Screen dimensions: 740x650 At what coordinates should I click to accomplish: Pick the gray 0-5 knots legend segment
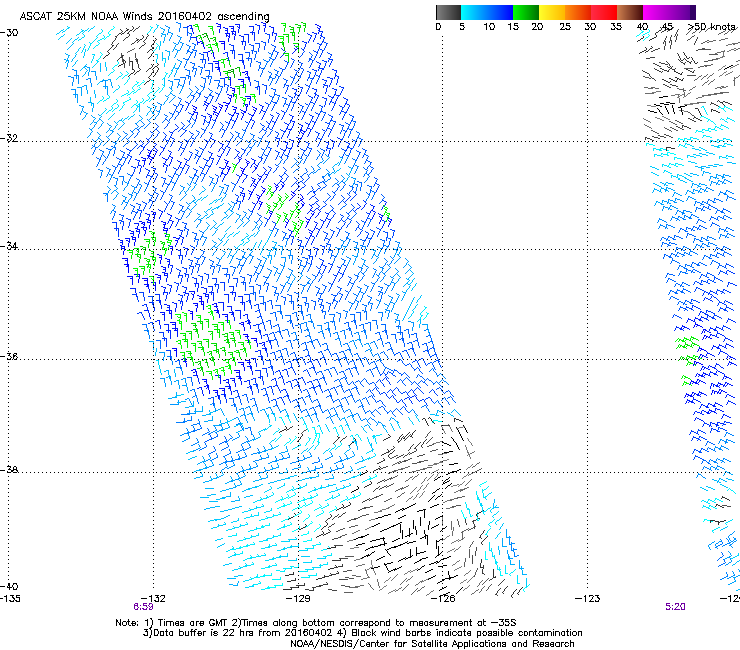coord(448,12)
